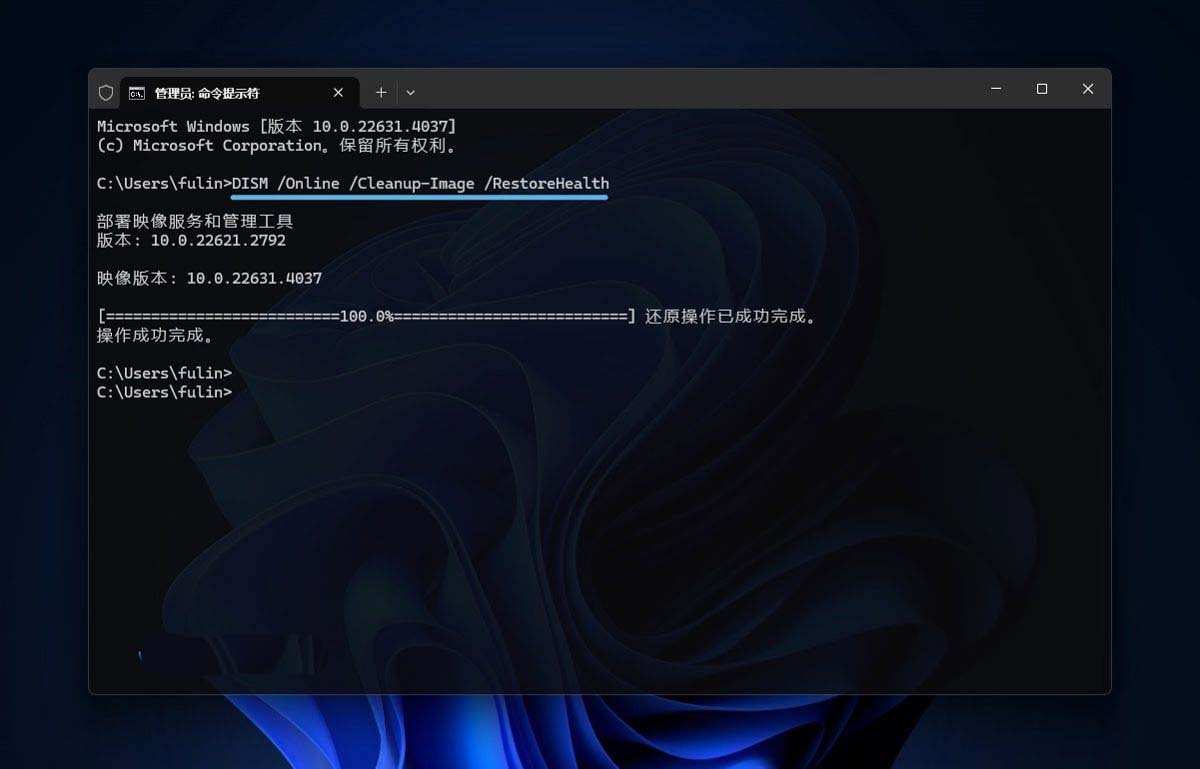1200x769 pixels.
Task: Click the 版本: 10.0.22621.2792 line
Action: (191, 241)
